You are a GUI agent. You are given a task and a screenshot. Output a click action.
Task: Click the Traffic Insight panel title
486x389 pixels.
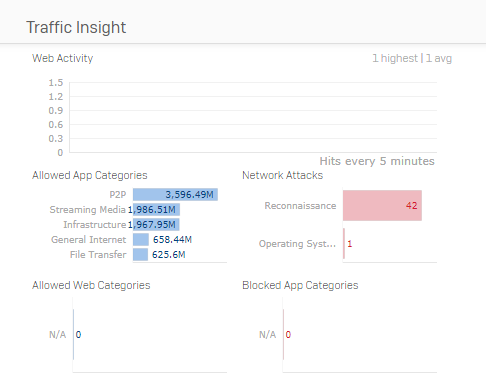pyautogui.click(x=76, y=27)
